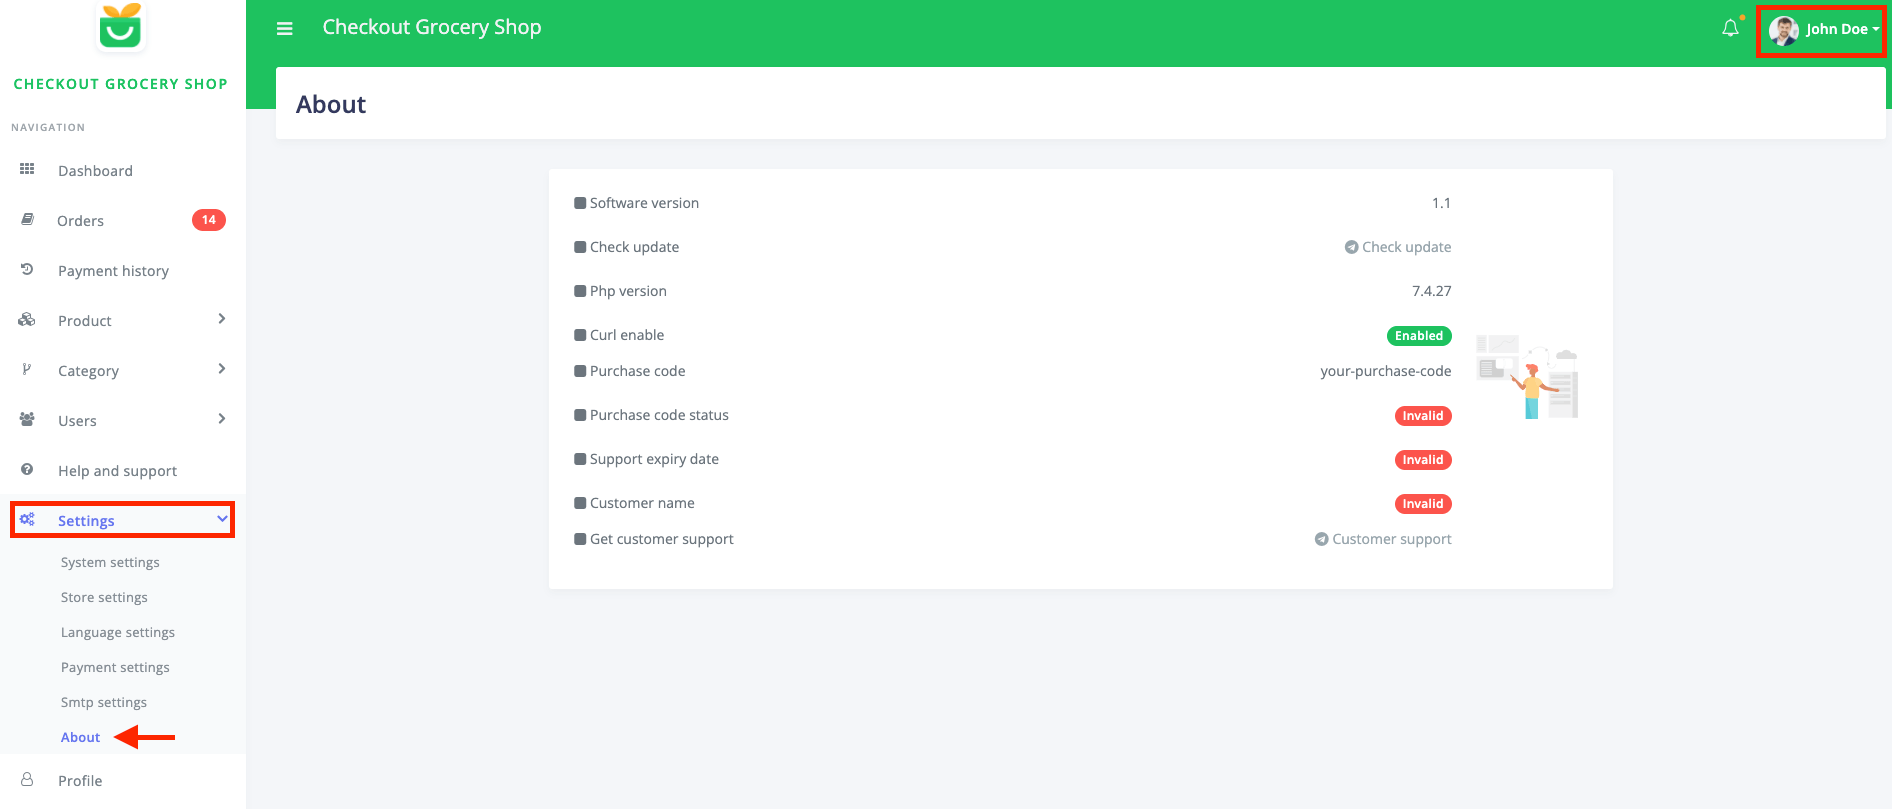This screenshot has width=1892, height=809.
Task: Open Payment settings submenu item
Action: (x=115, y=667)
